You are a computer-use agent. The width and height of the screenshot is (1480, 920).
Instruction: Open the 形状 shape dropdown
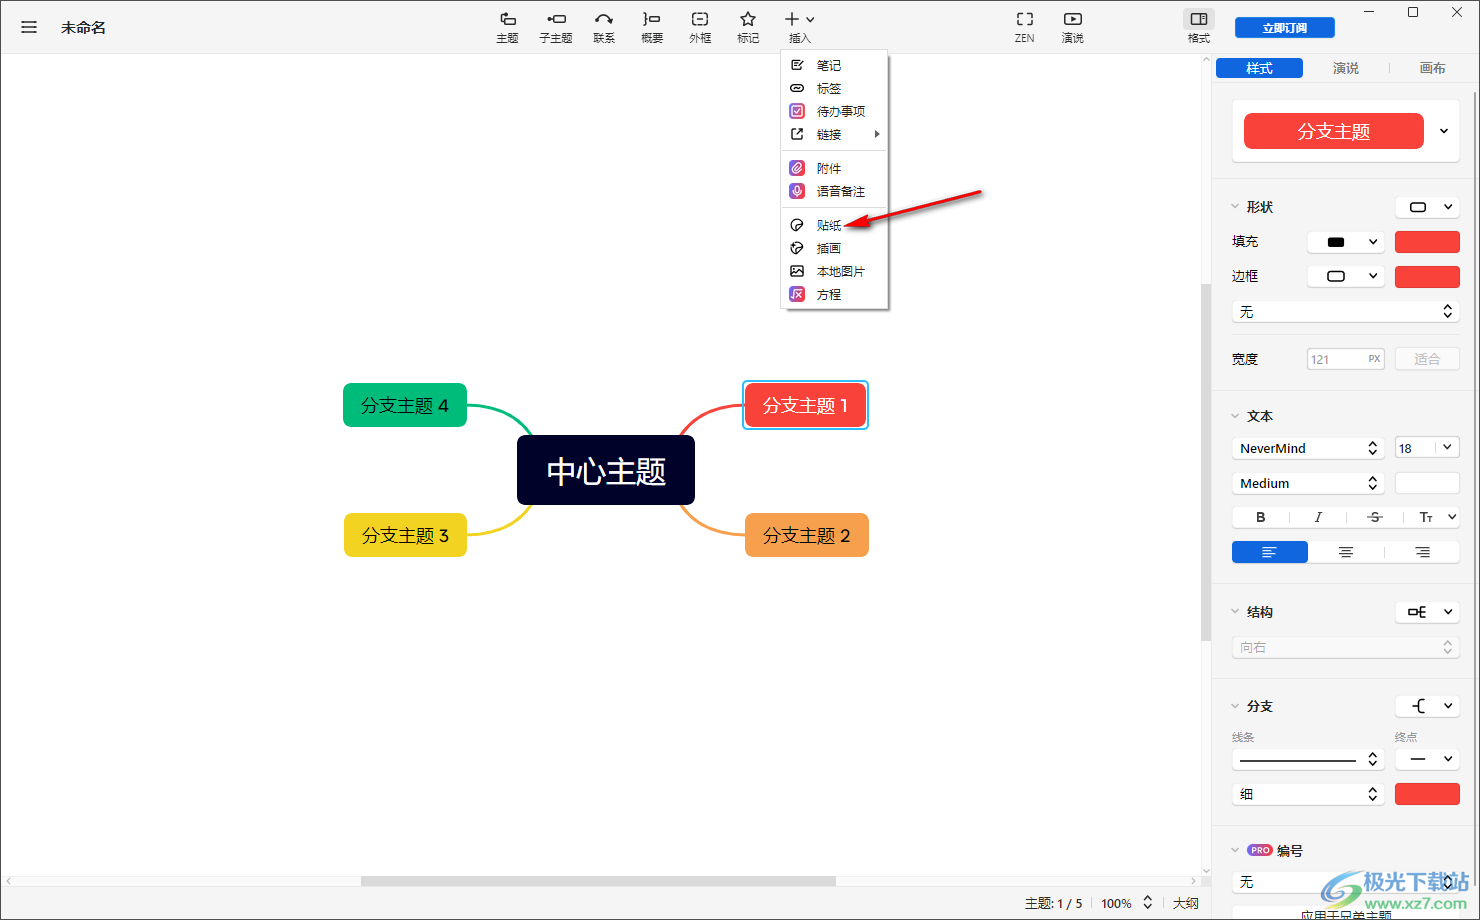1427,207
